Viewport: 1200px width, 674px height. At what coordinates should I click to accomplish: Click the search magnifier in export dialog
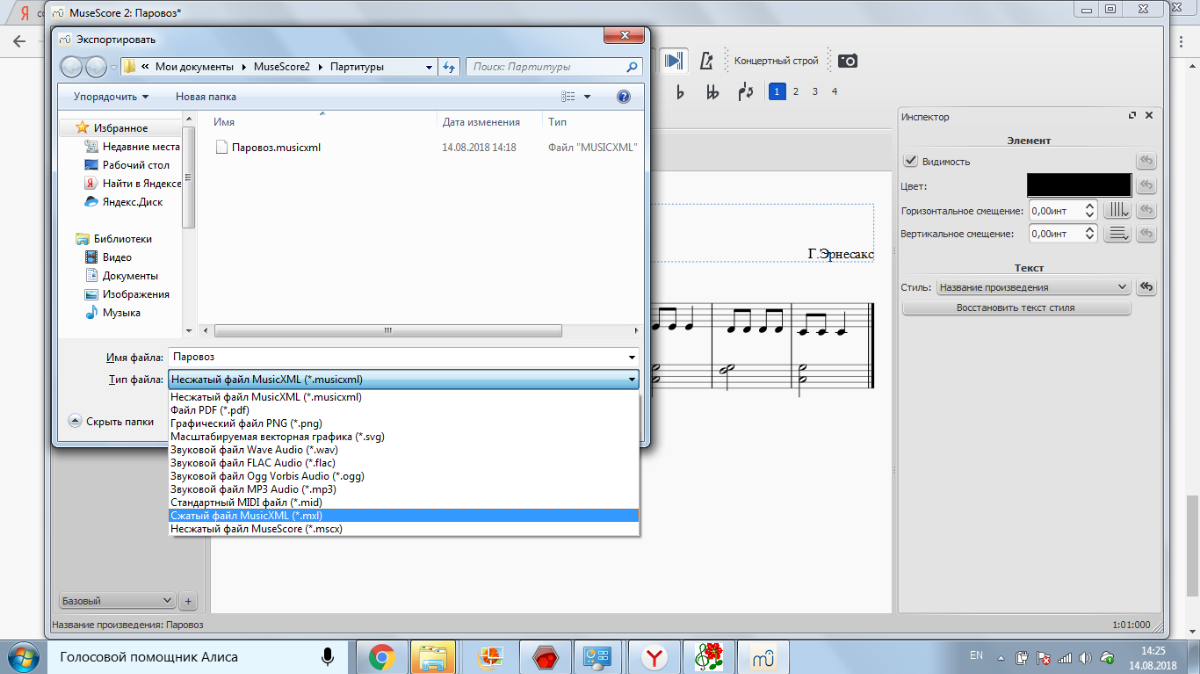pyautogui.click(x=632, y=67)
